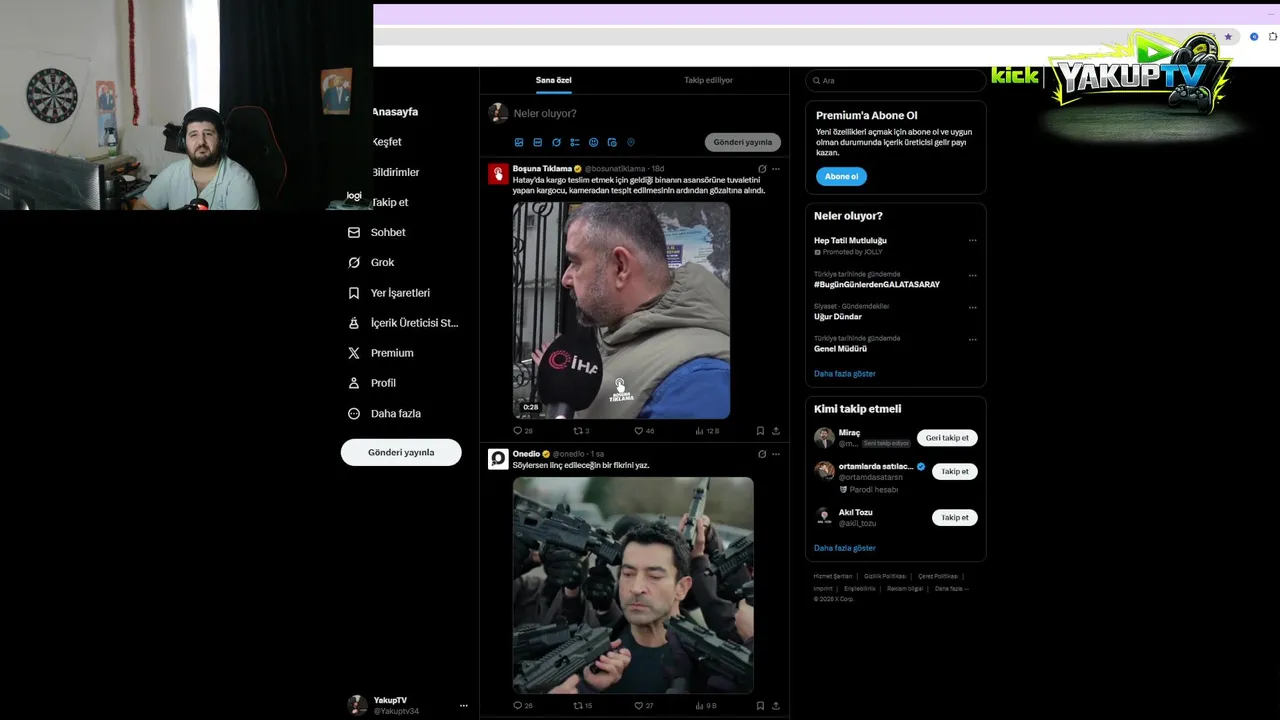Reply to the Onedio post

click(522, 706)
